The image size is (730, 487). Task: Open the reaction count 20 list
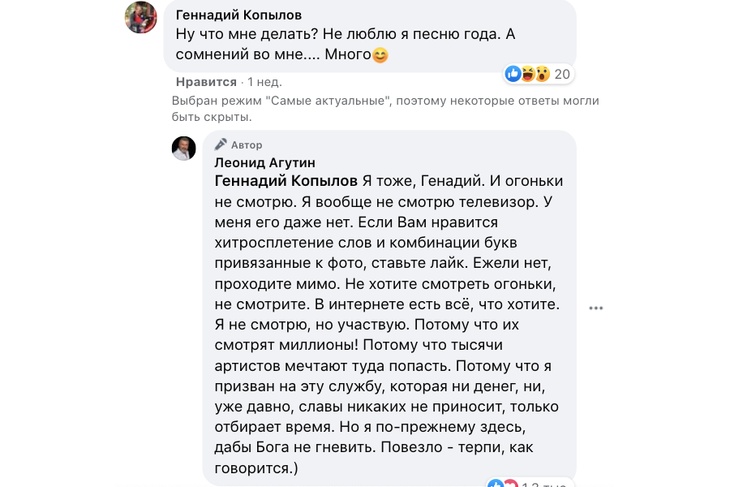[562, 73]
